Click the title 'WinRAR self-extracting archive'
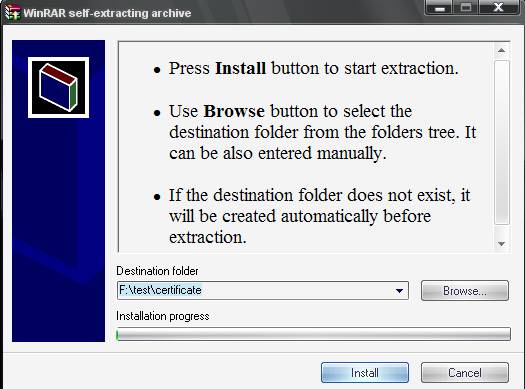The height and width of the screenshot is (389, 525). 107,13
